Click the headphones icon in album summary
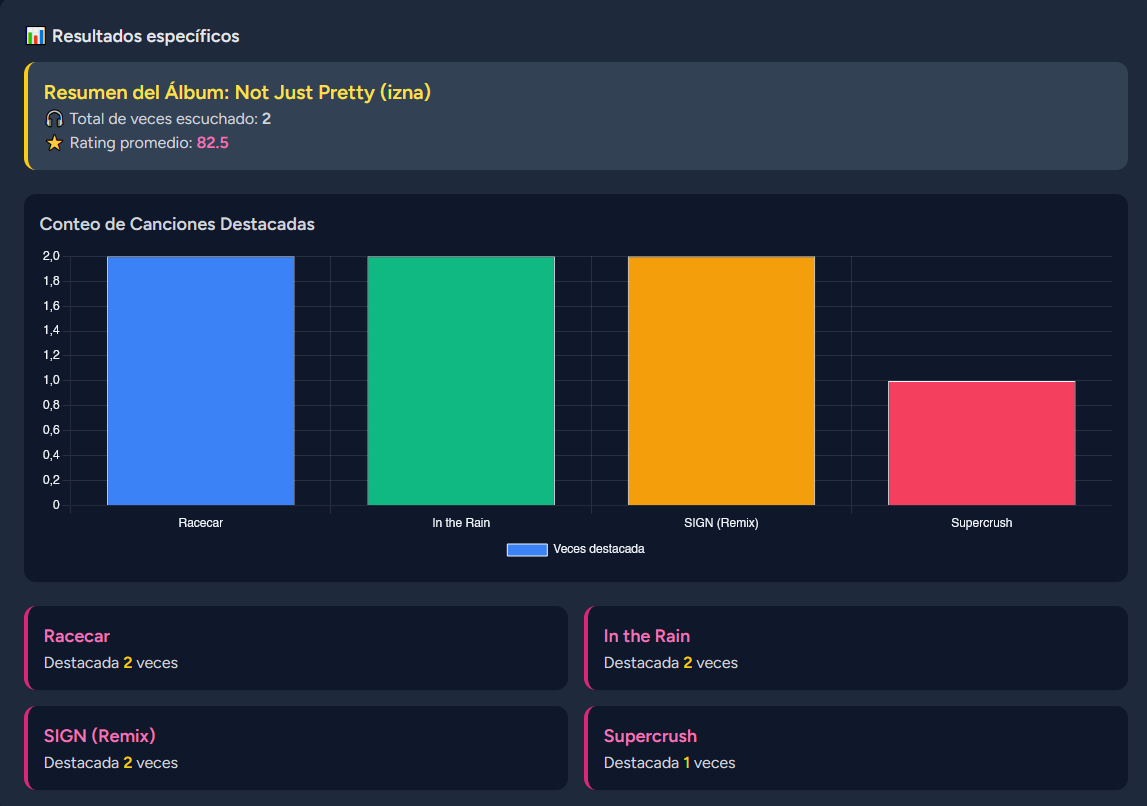The height and width of the screenshot is (806, 1147). [54, 119]
